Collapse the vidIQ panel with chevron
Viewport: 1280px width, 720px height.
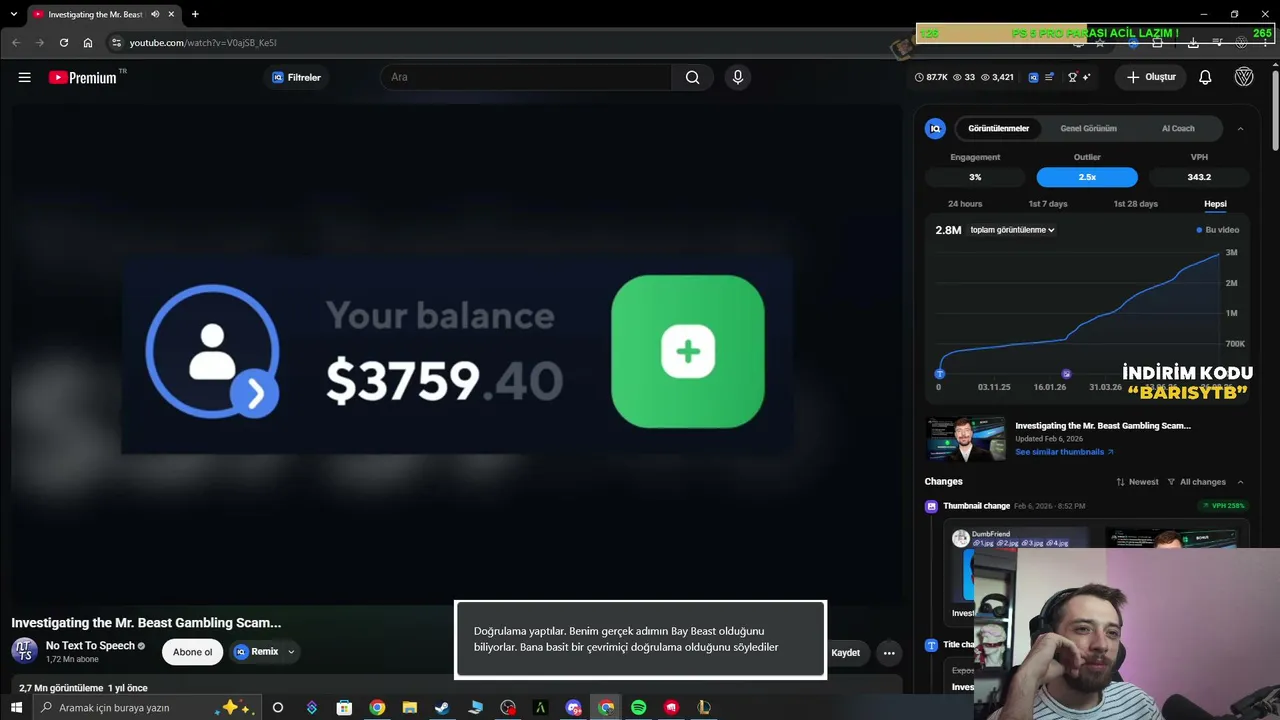click(x=1241, y=128)
